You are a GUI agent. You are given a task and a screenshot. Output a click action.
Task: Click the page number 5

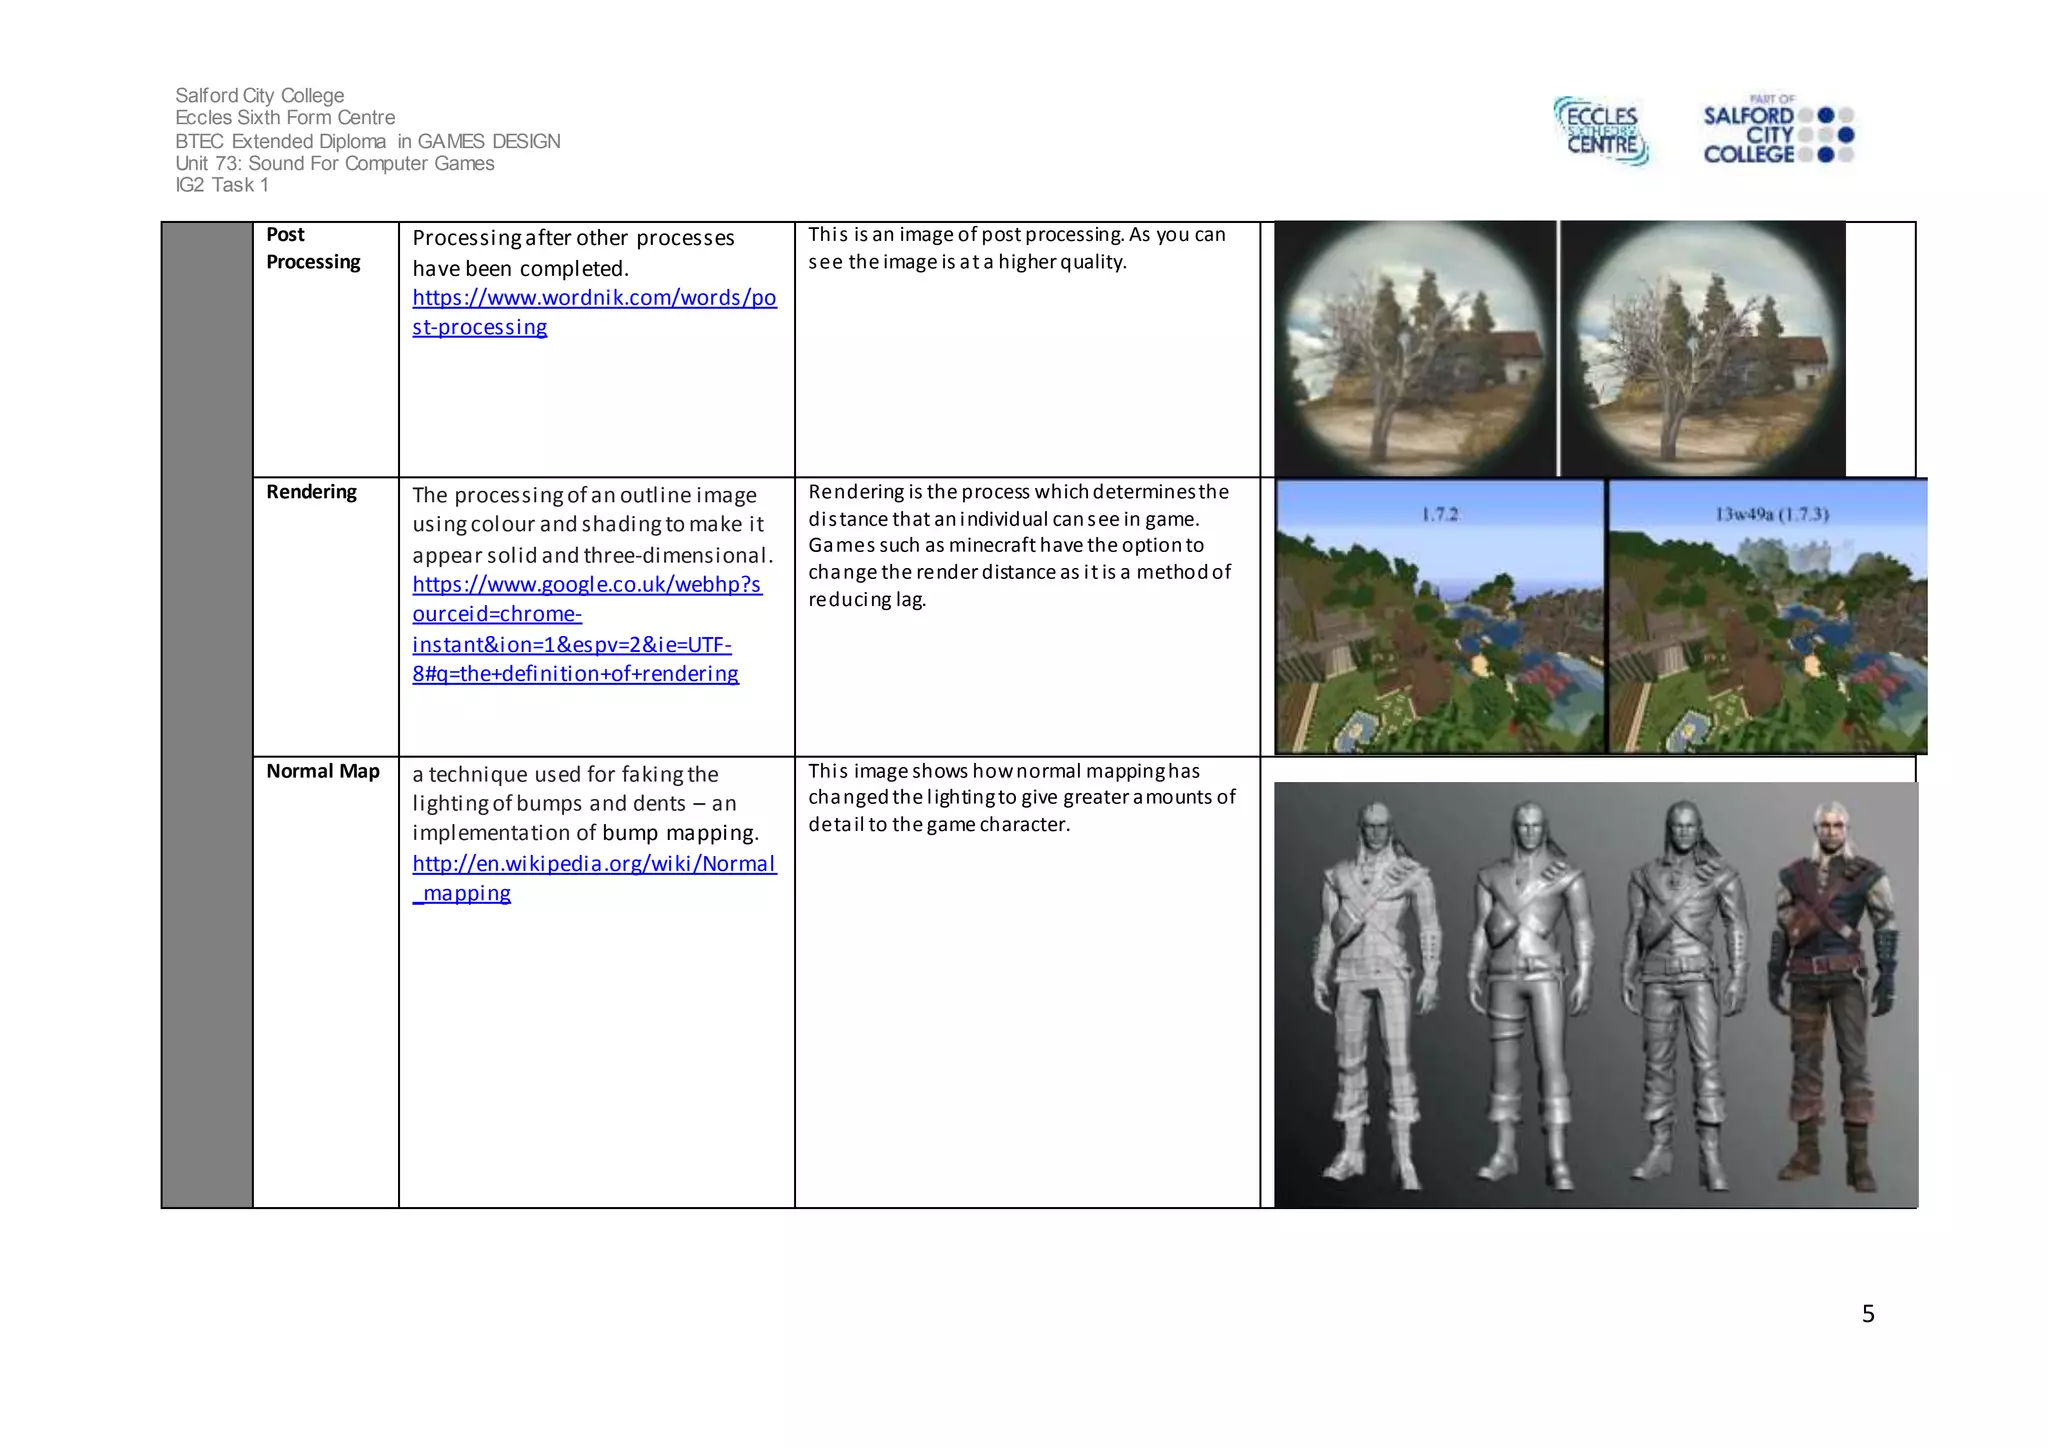1868,1314
